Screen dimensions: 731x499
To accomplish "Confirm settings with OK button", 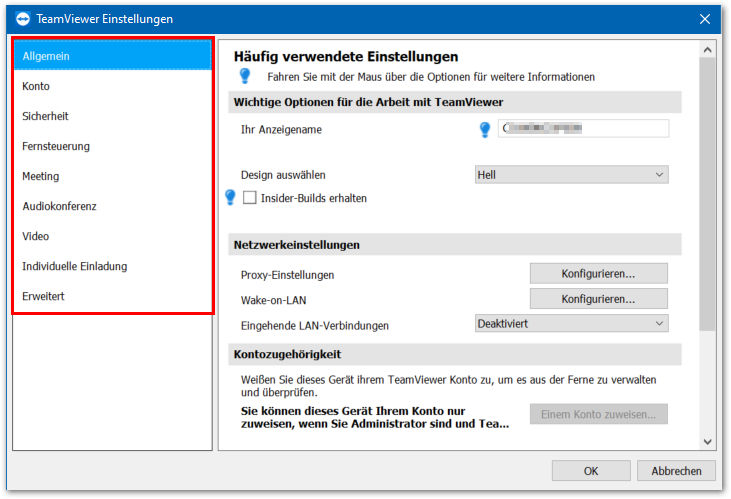I will (591, 471).
